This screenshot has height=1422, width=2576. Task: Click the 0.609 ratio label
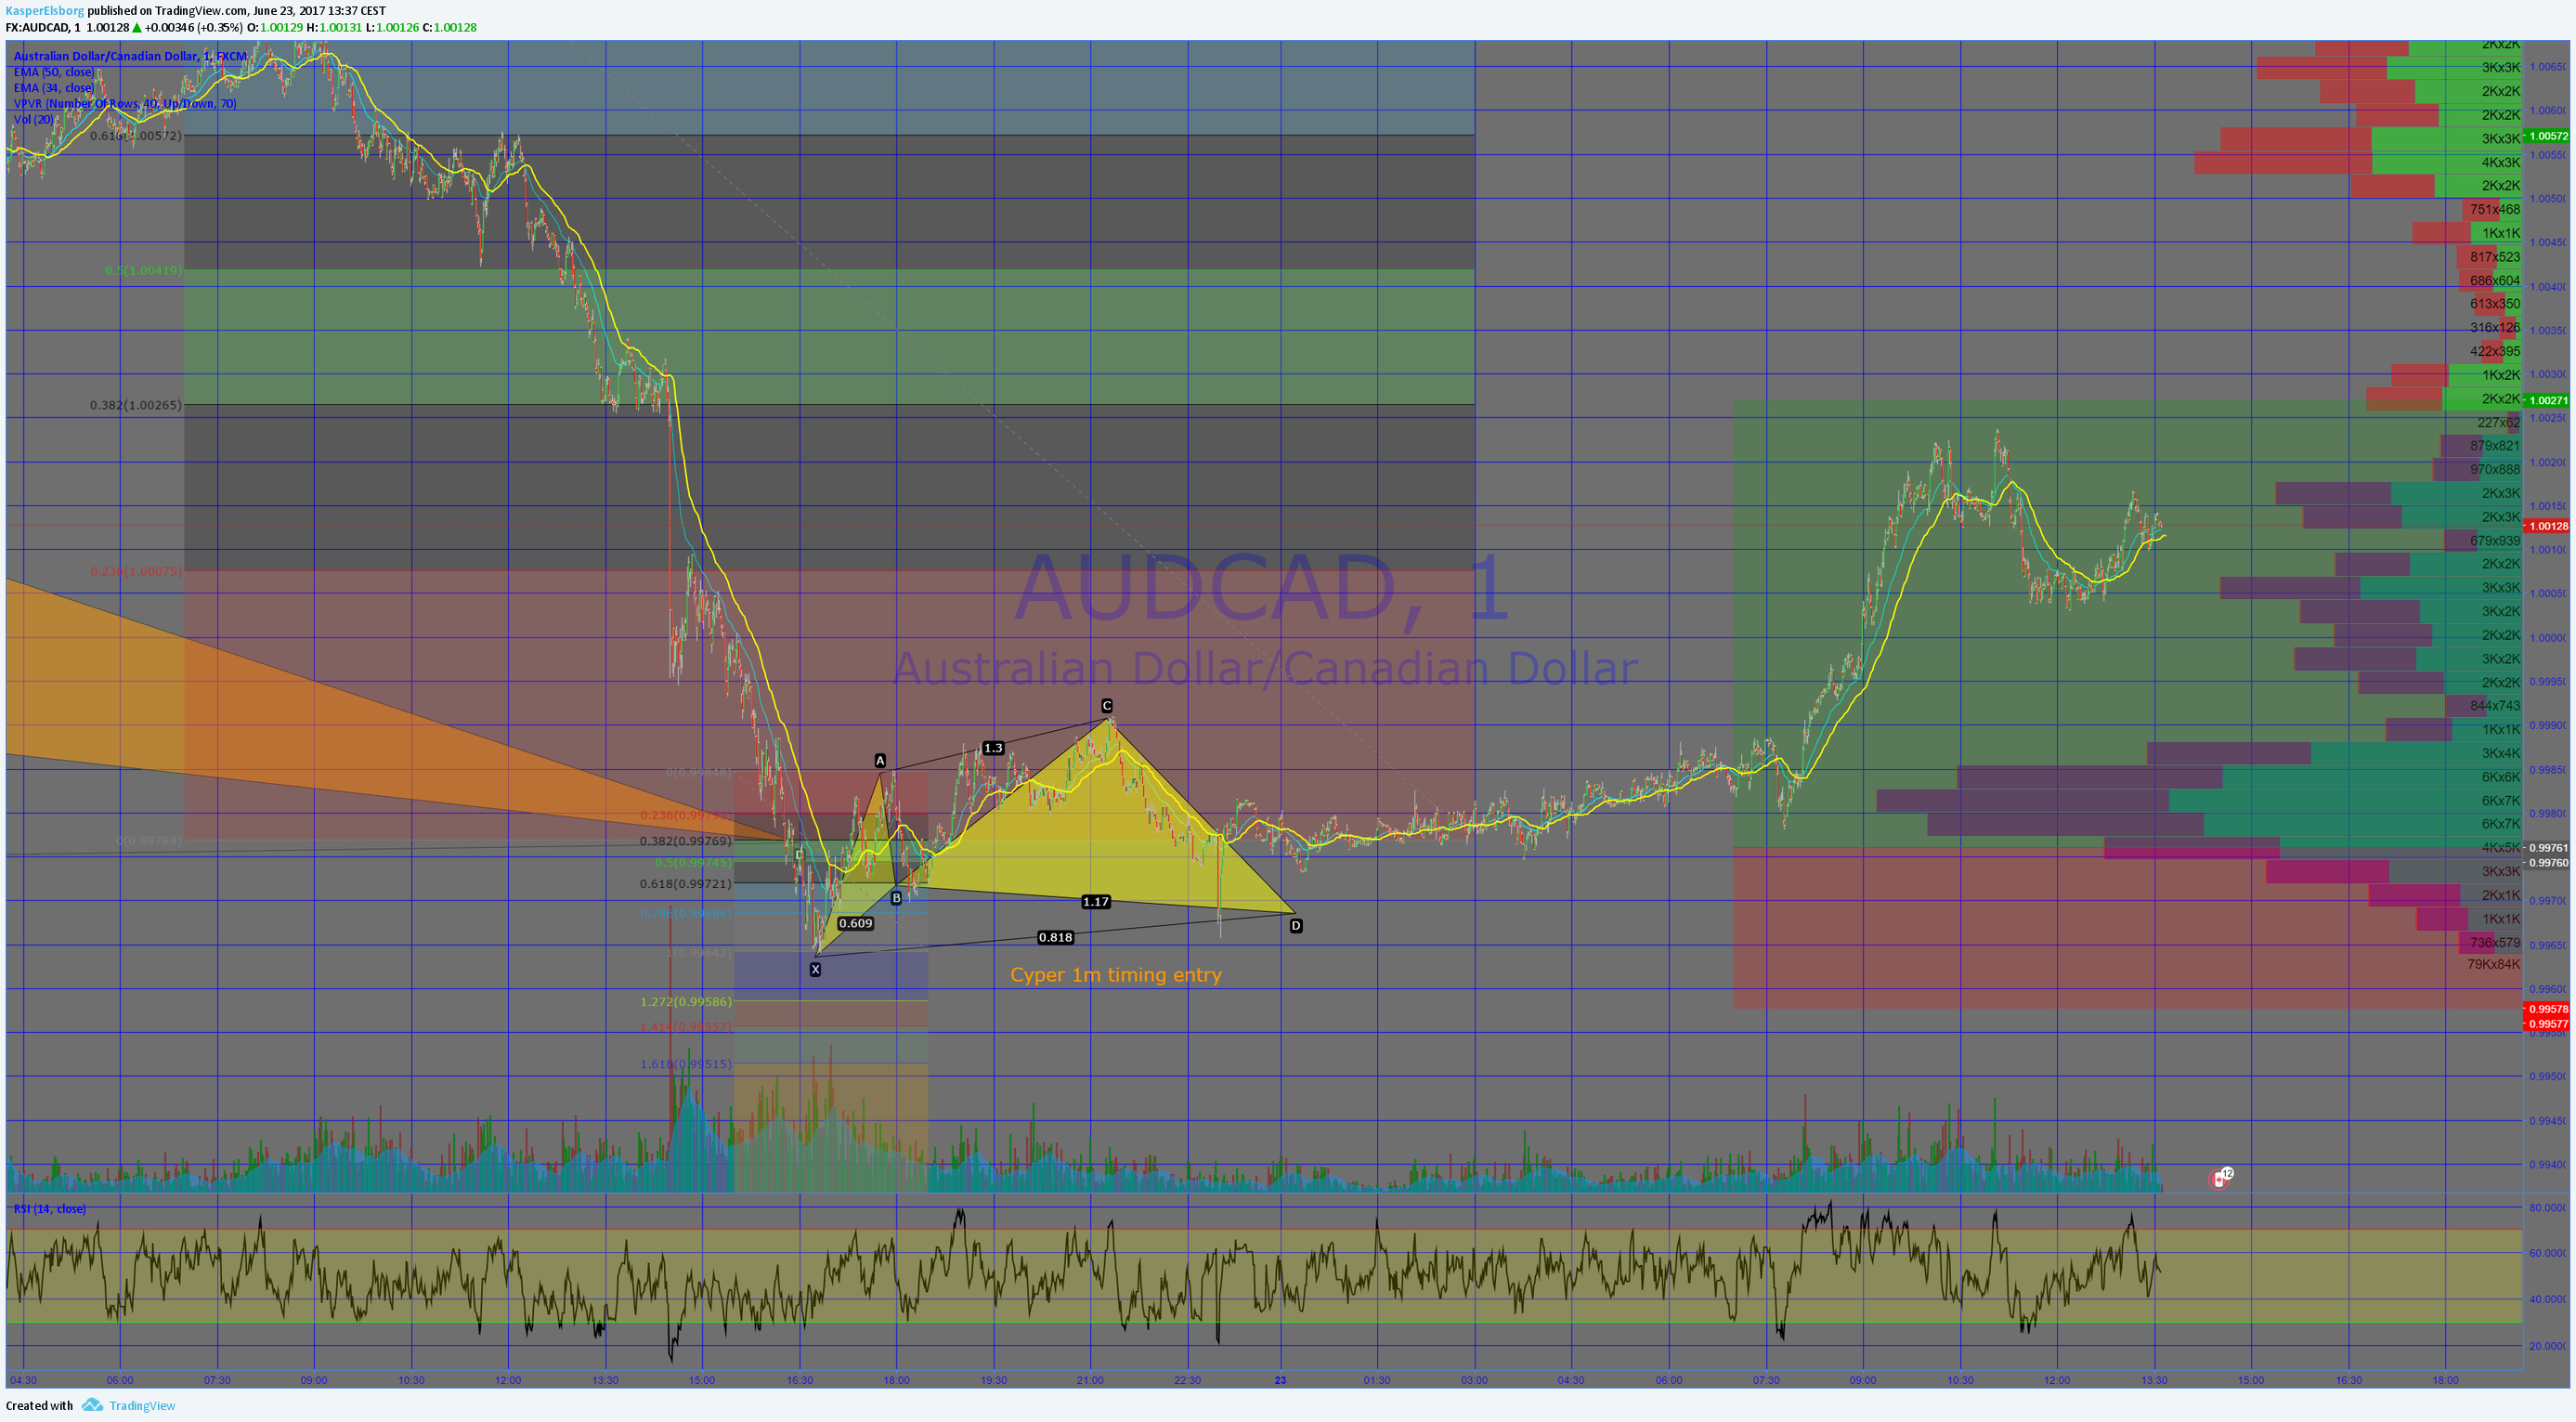(855, 923)
